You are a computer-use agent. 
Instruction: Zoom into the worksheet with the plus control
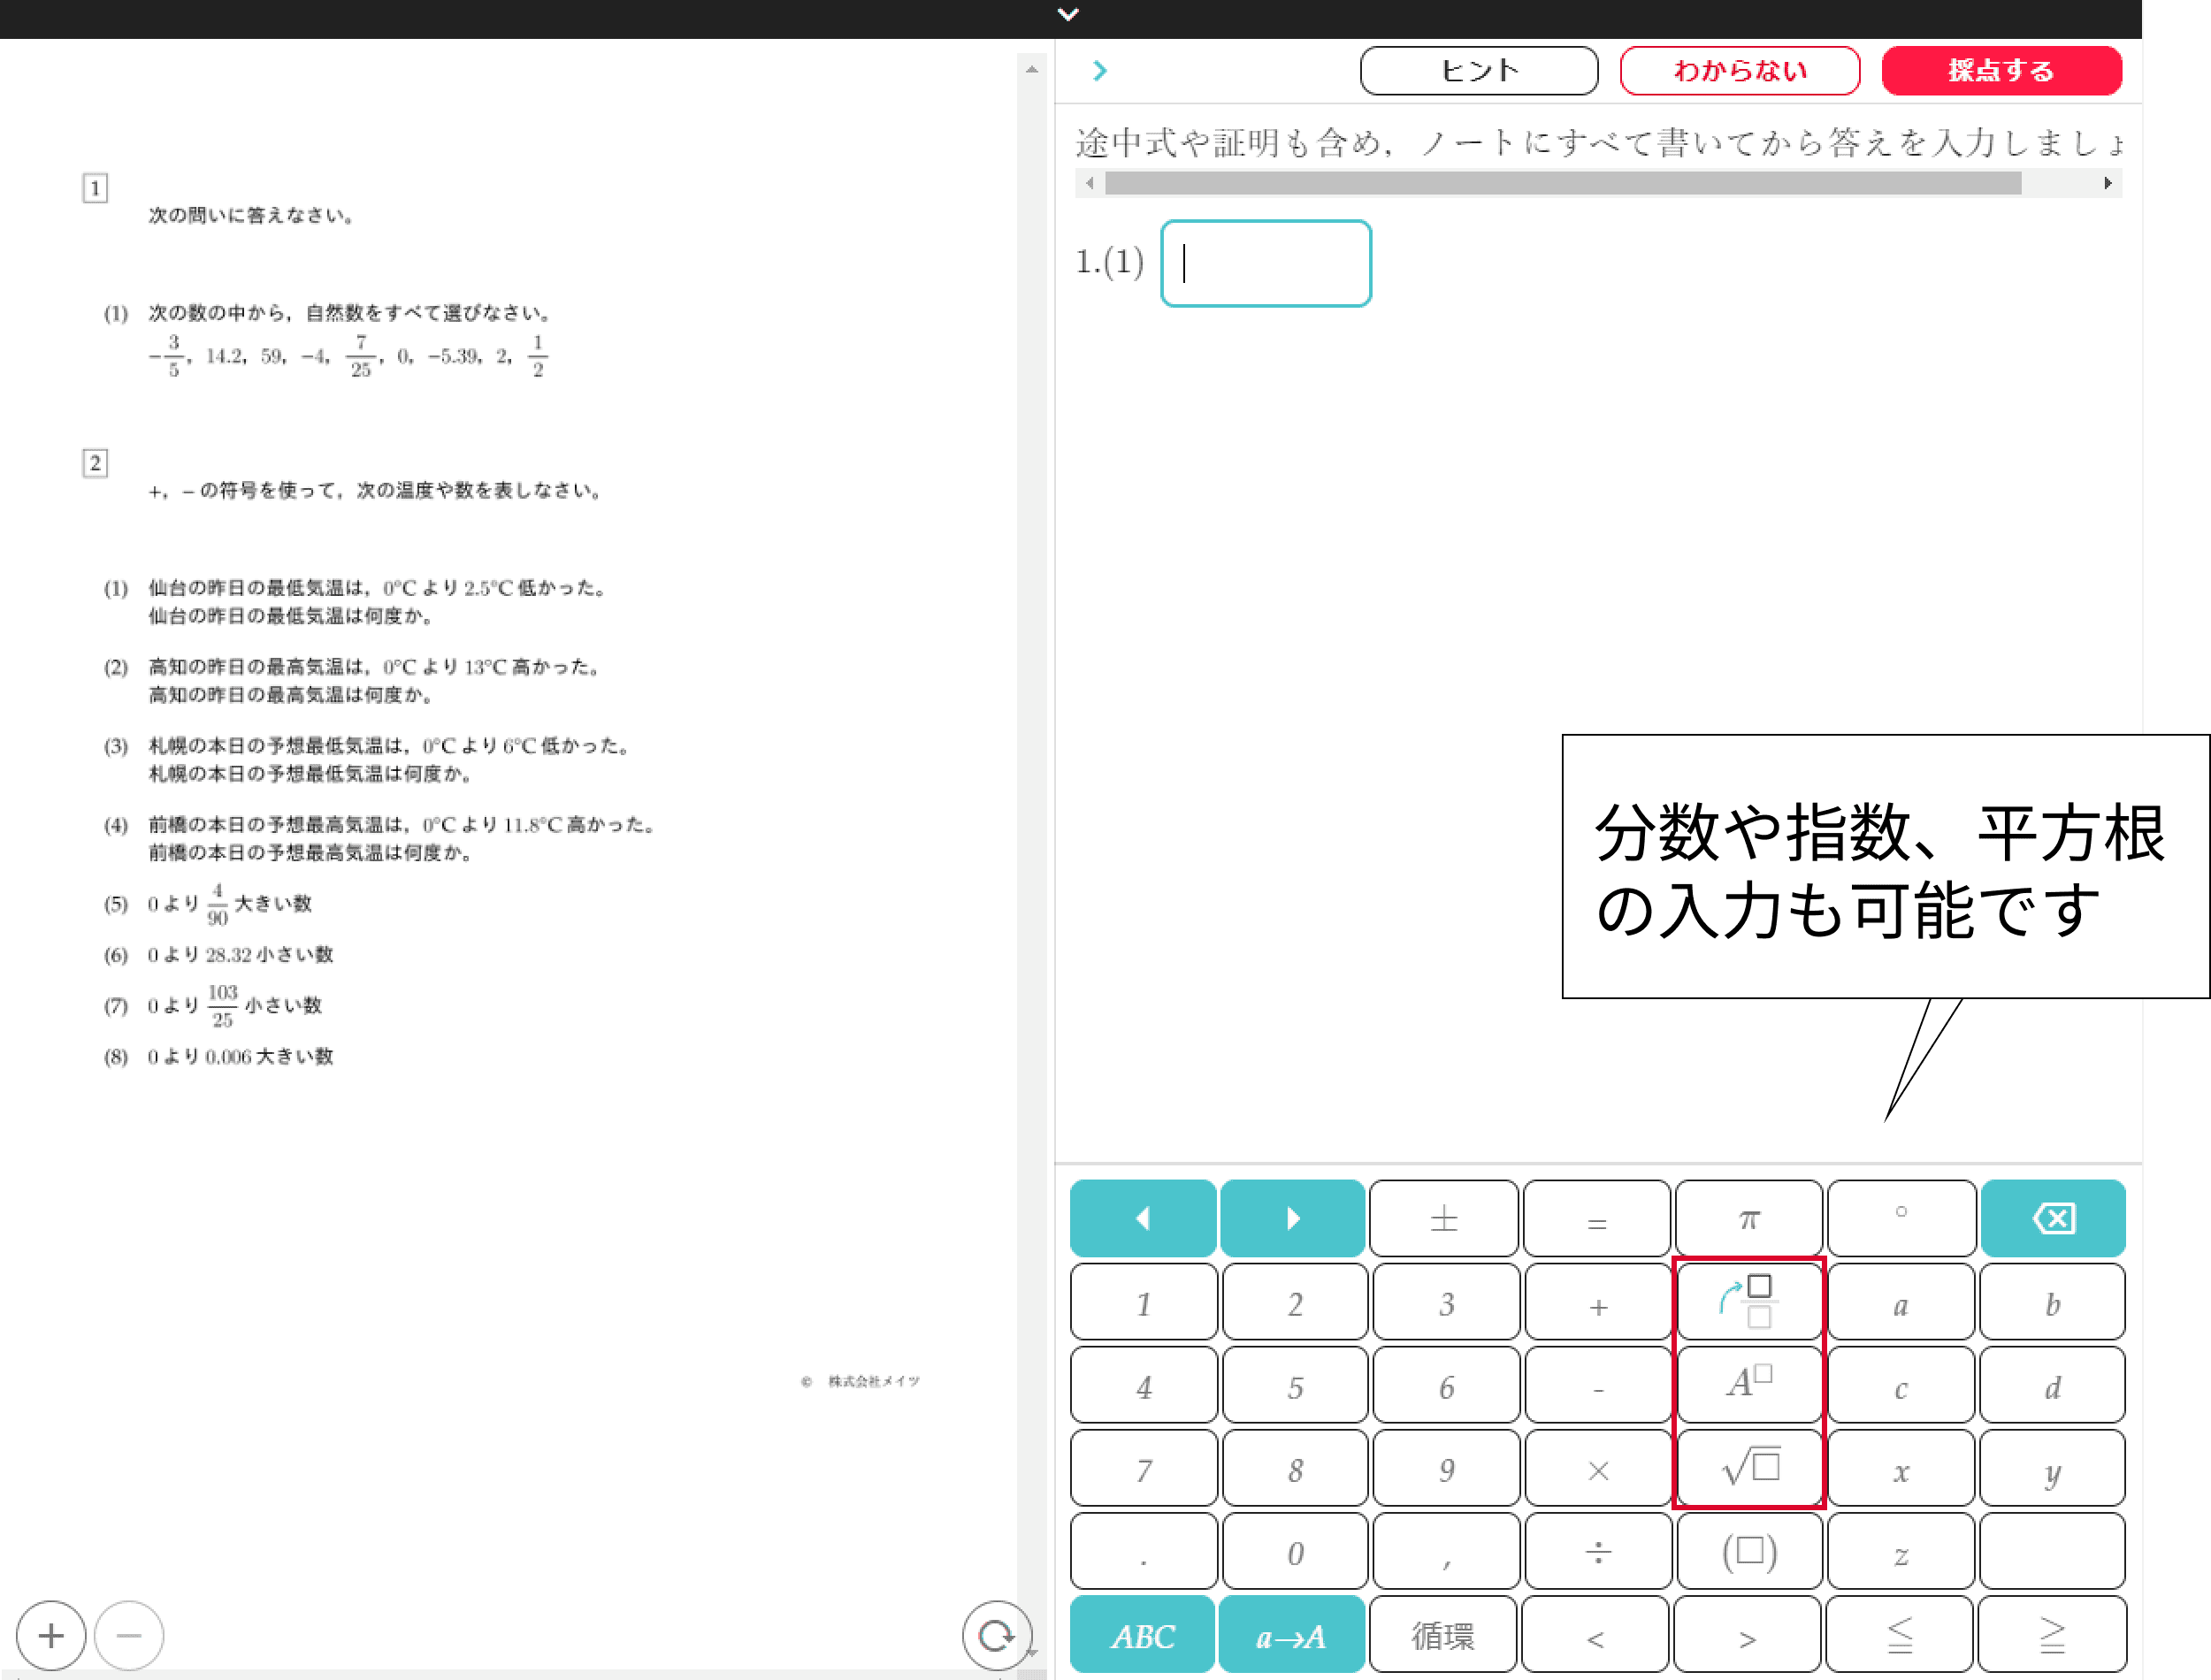tap(50, 1635)
